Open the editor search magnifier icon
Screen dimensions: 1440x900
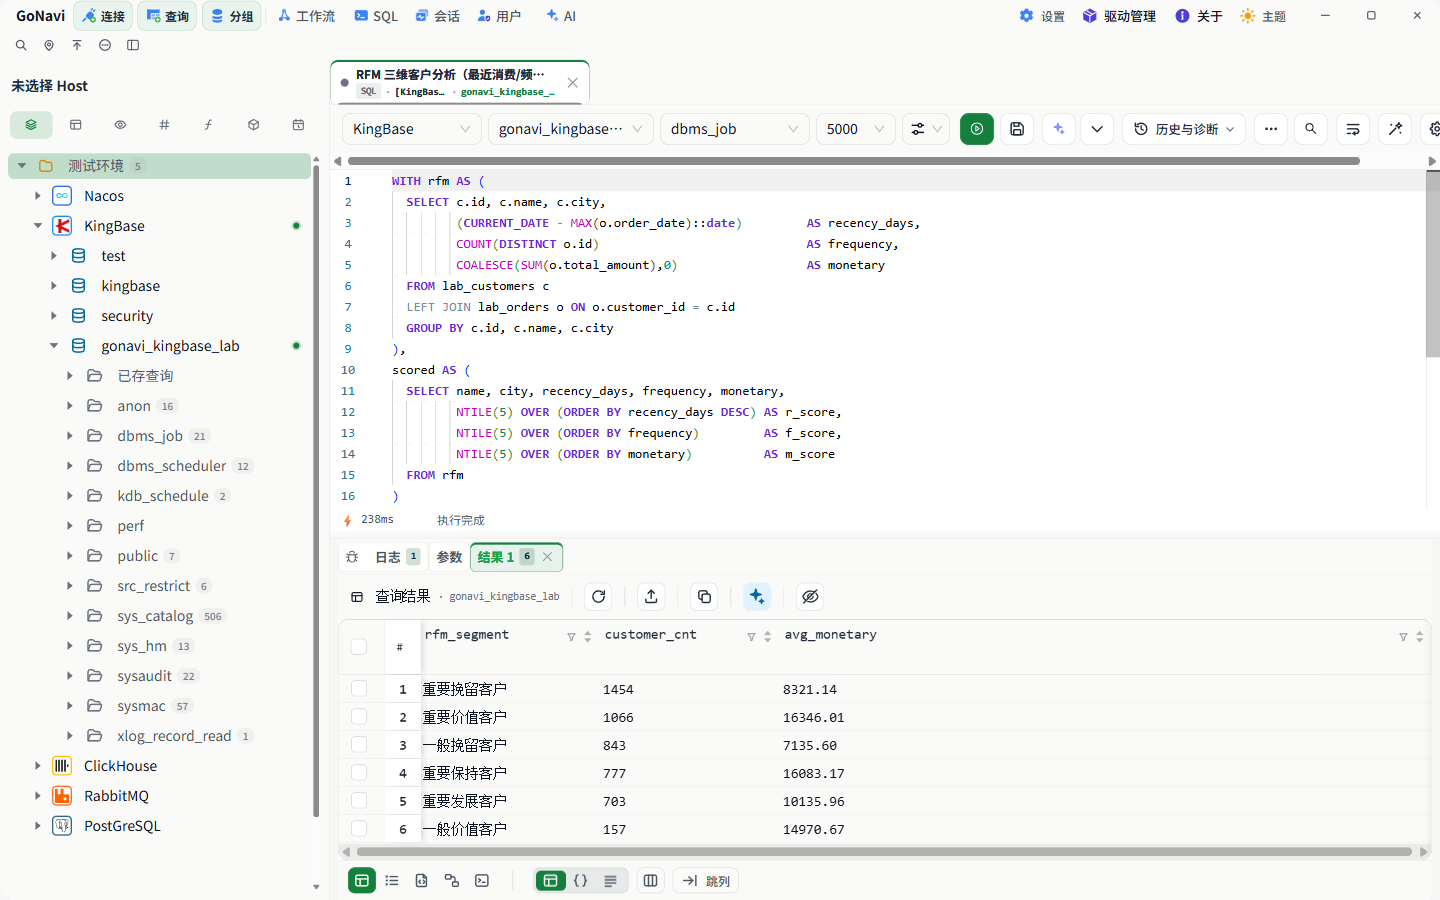coord(1310,129)
